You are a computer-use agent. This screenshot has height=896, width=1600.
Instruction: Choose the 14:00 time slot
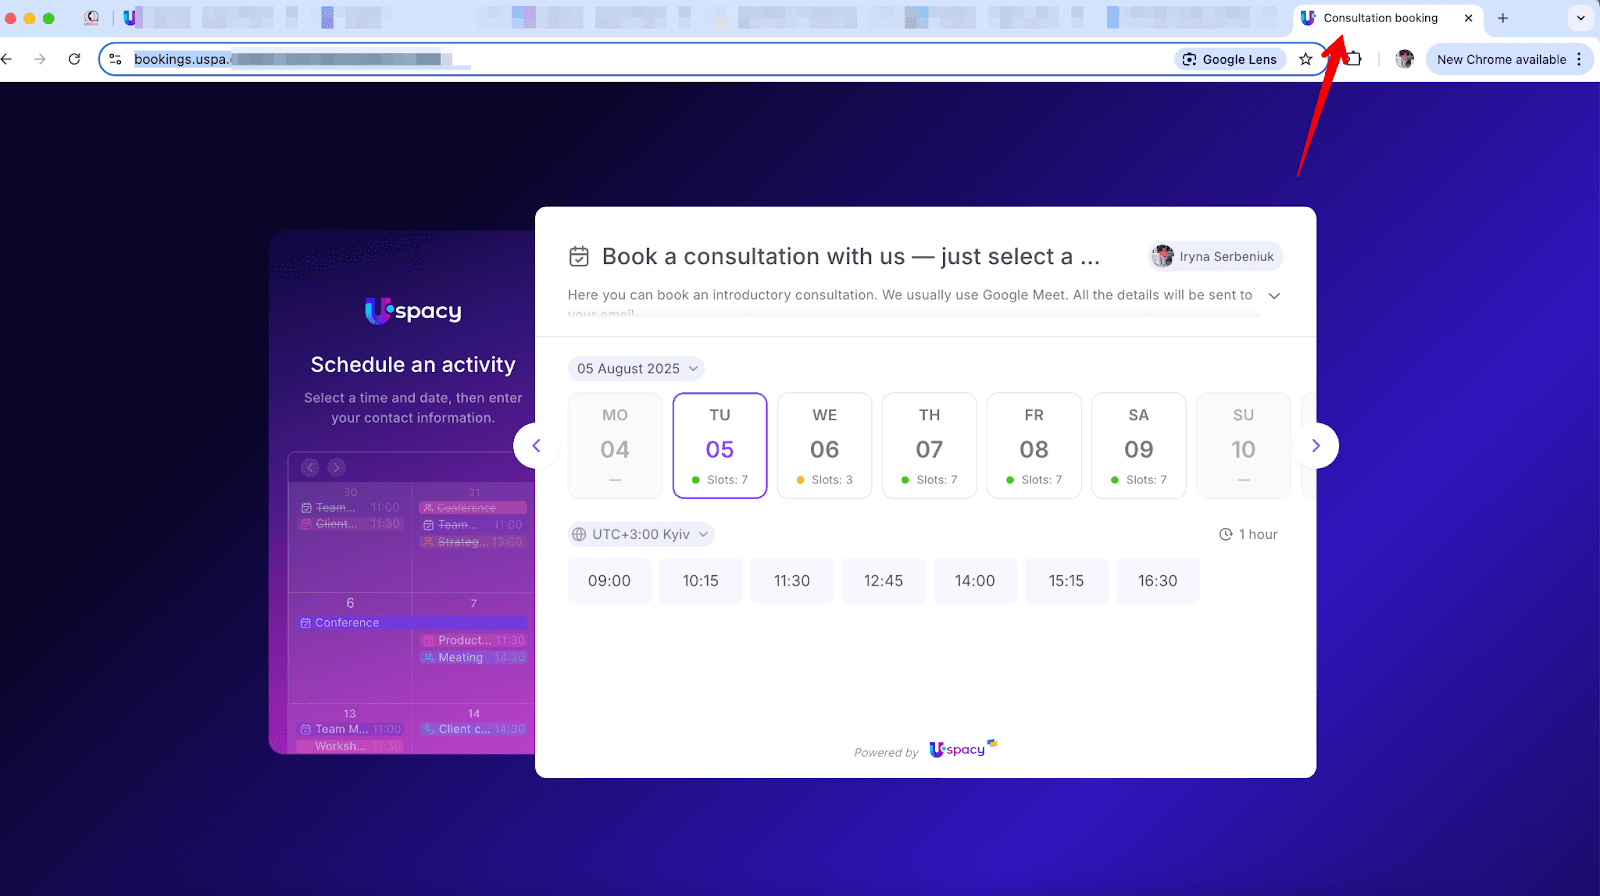pyautogui.click(x=974, y=581)
